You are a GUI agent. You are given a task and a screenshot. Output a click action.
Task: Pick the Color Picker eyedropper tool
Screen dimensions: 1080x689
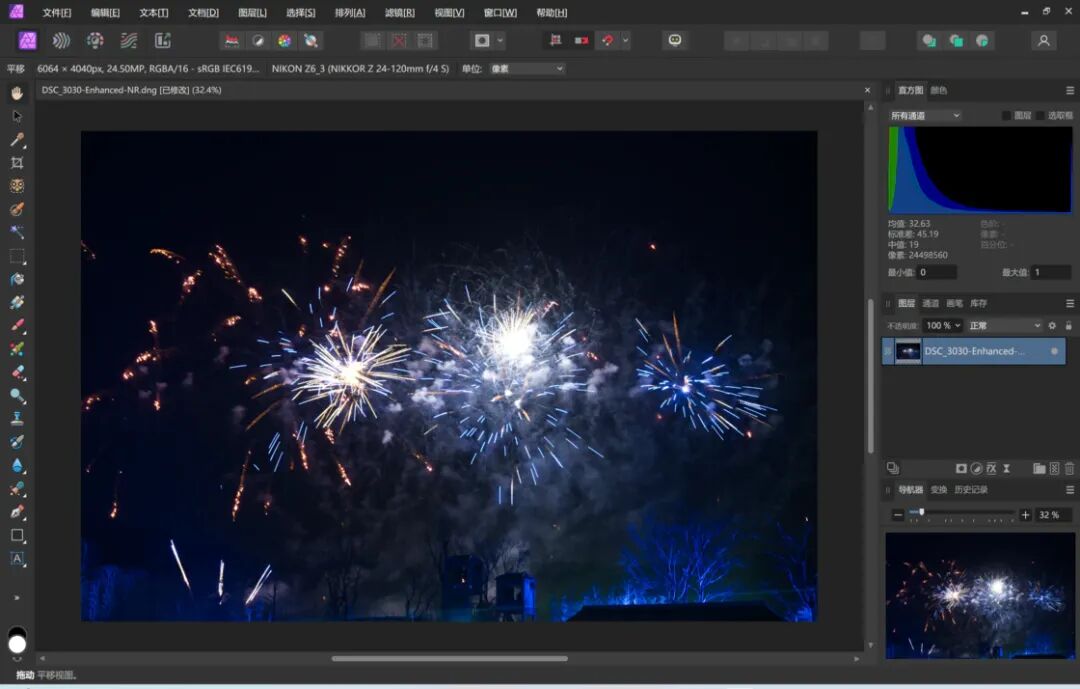coord(17,140)
